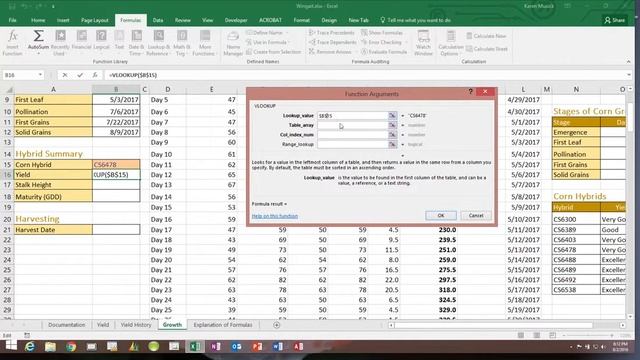Click the Insert Function icon
Screen dimensions: 640x360
click(x=12, y=42)
